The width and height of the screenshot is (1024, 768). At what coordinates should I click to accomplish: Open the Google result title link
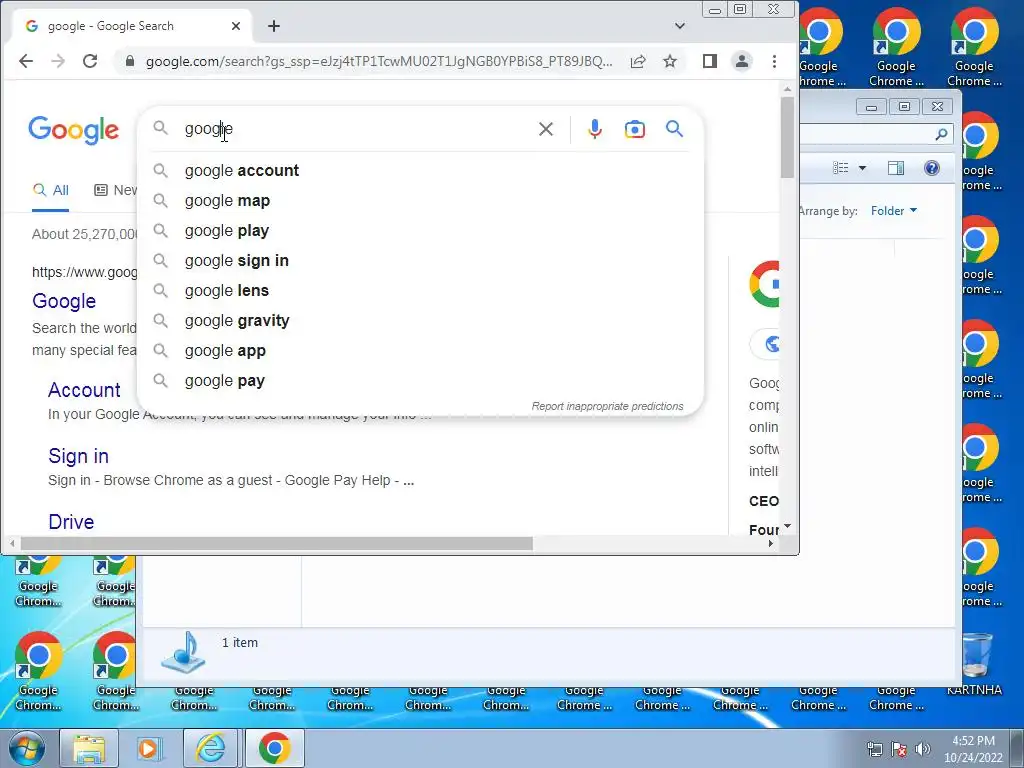coord(64,301)
